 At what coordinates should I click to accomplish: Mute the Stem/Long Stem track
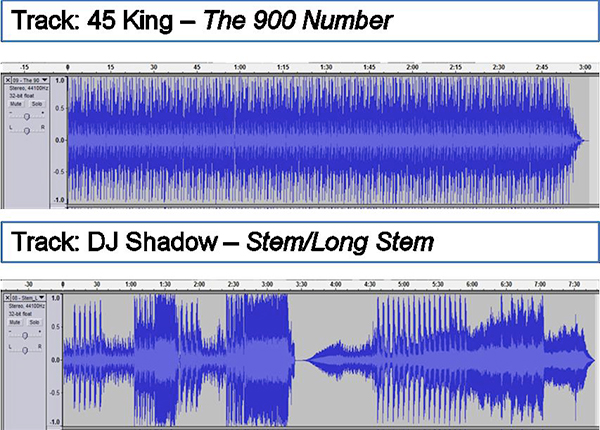15,322
